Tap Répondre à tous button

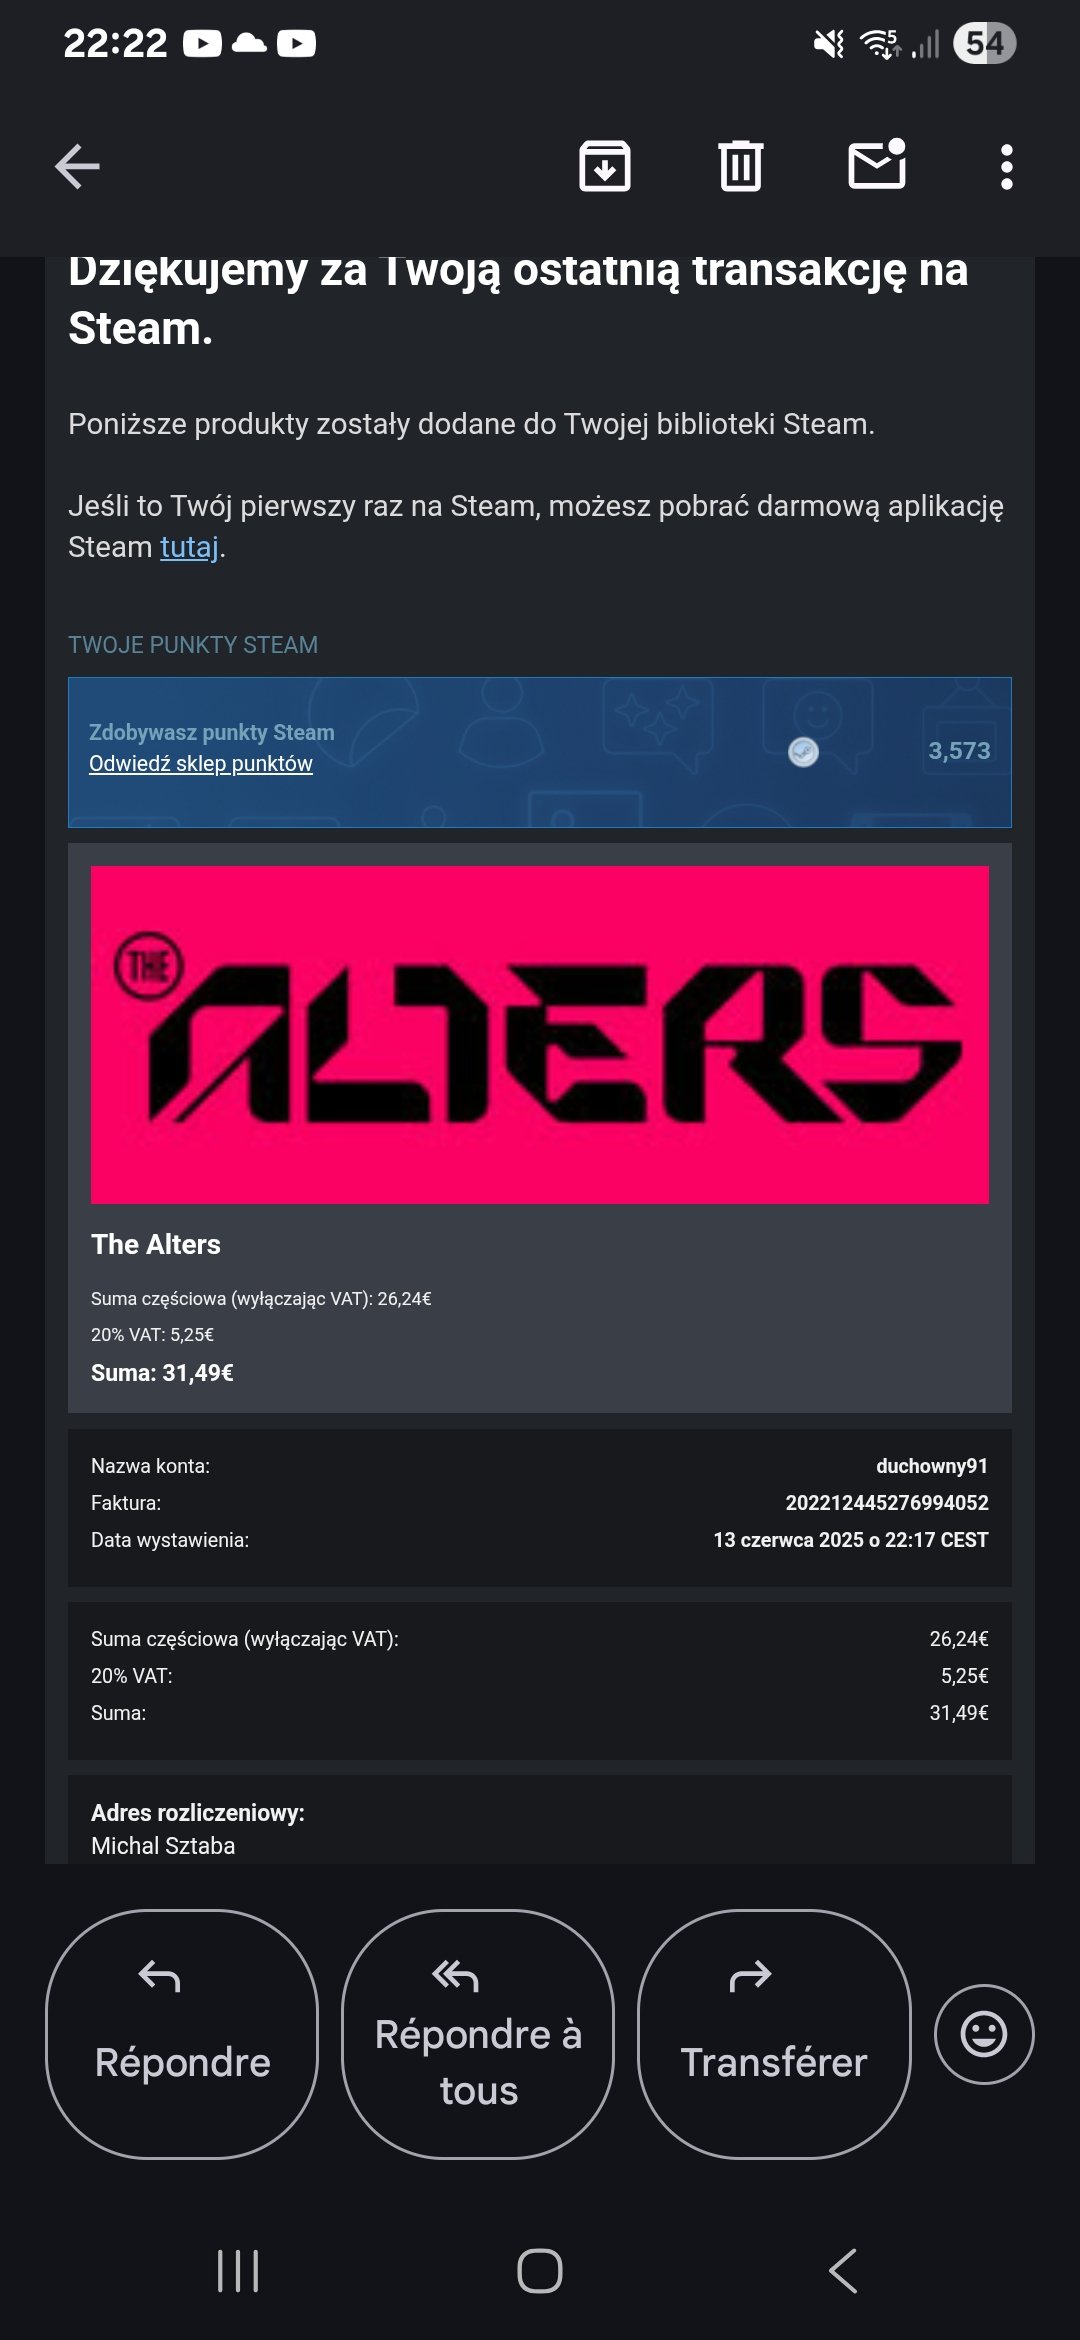[478, 2034]
